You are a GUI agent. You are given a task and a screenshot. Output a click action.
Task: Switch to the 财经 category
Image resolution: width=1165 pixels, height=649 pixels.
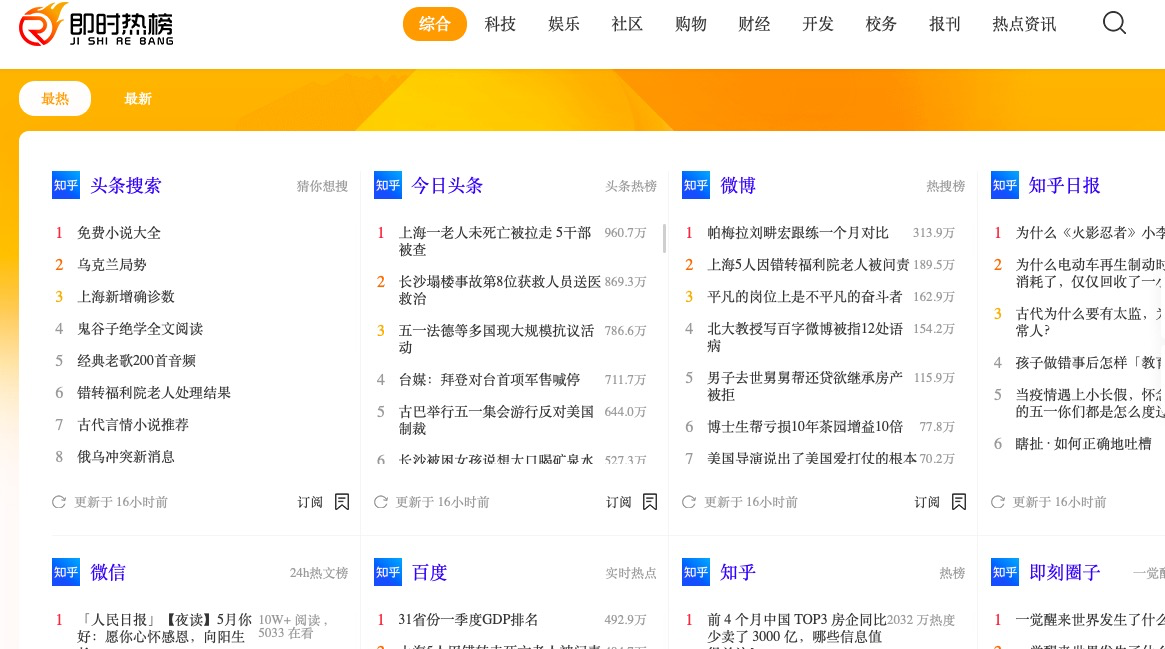click(754, 24)
